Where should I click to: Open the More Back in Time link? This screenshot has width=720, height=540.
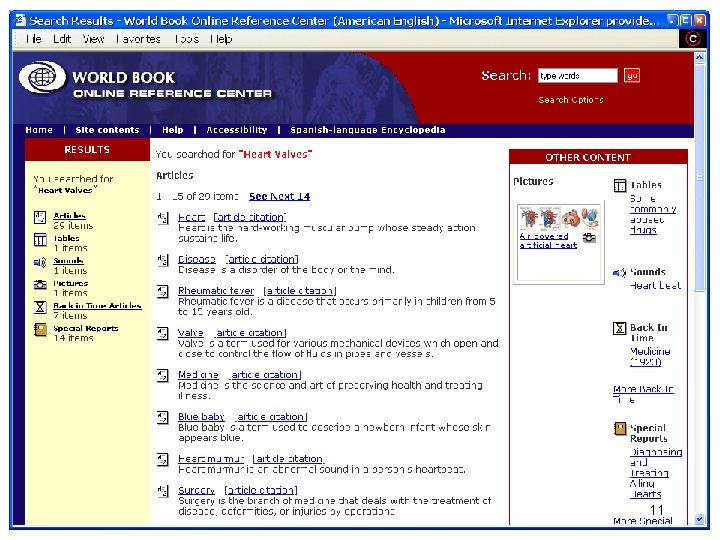click(x=643, y=394)
